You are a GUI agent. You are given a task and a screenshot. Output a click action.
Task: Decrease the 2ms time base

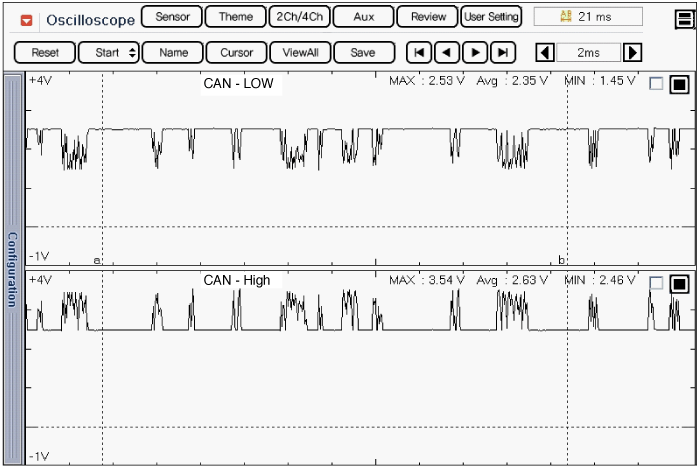coord(545,53)
